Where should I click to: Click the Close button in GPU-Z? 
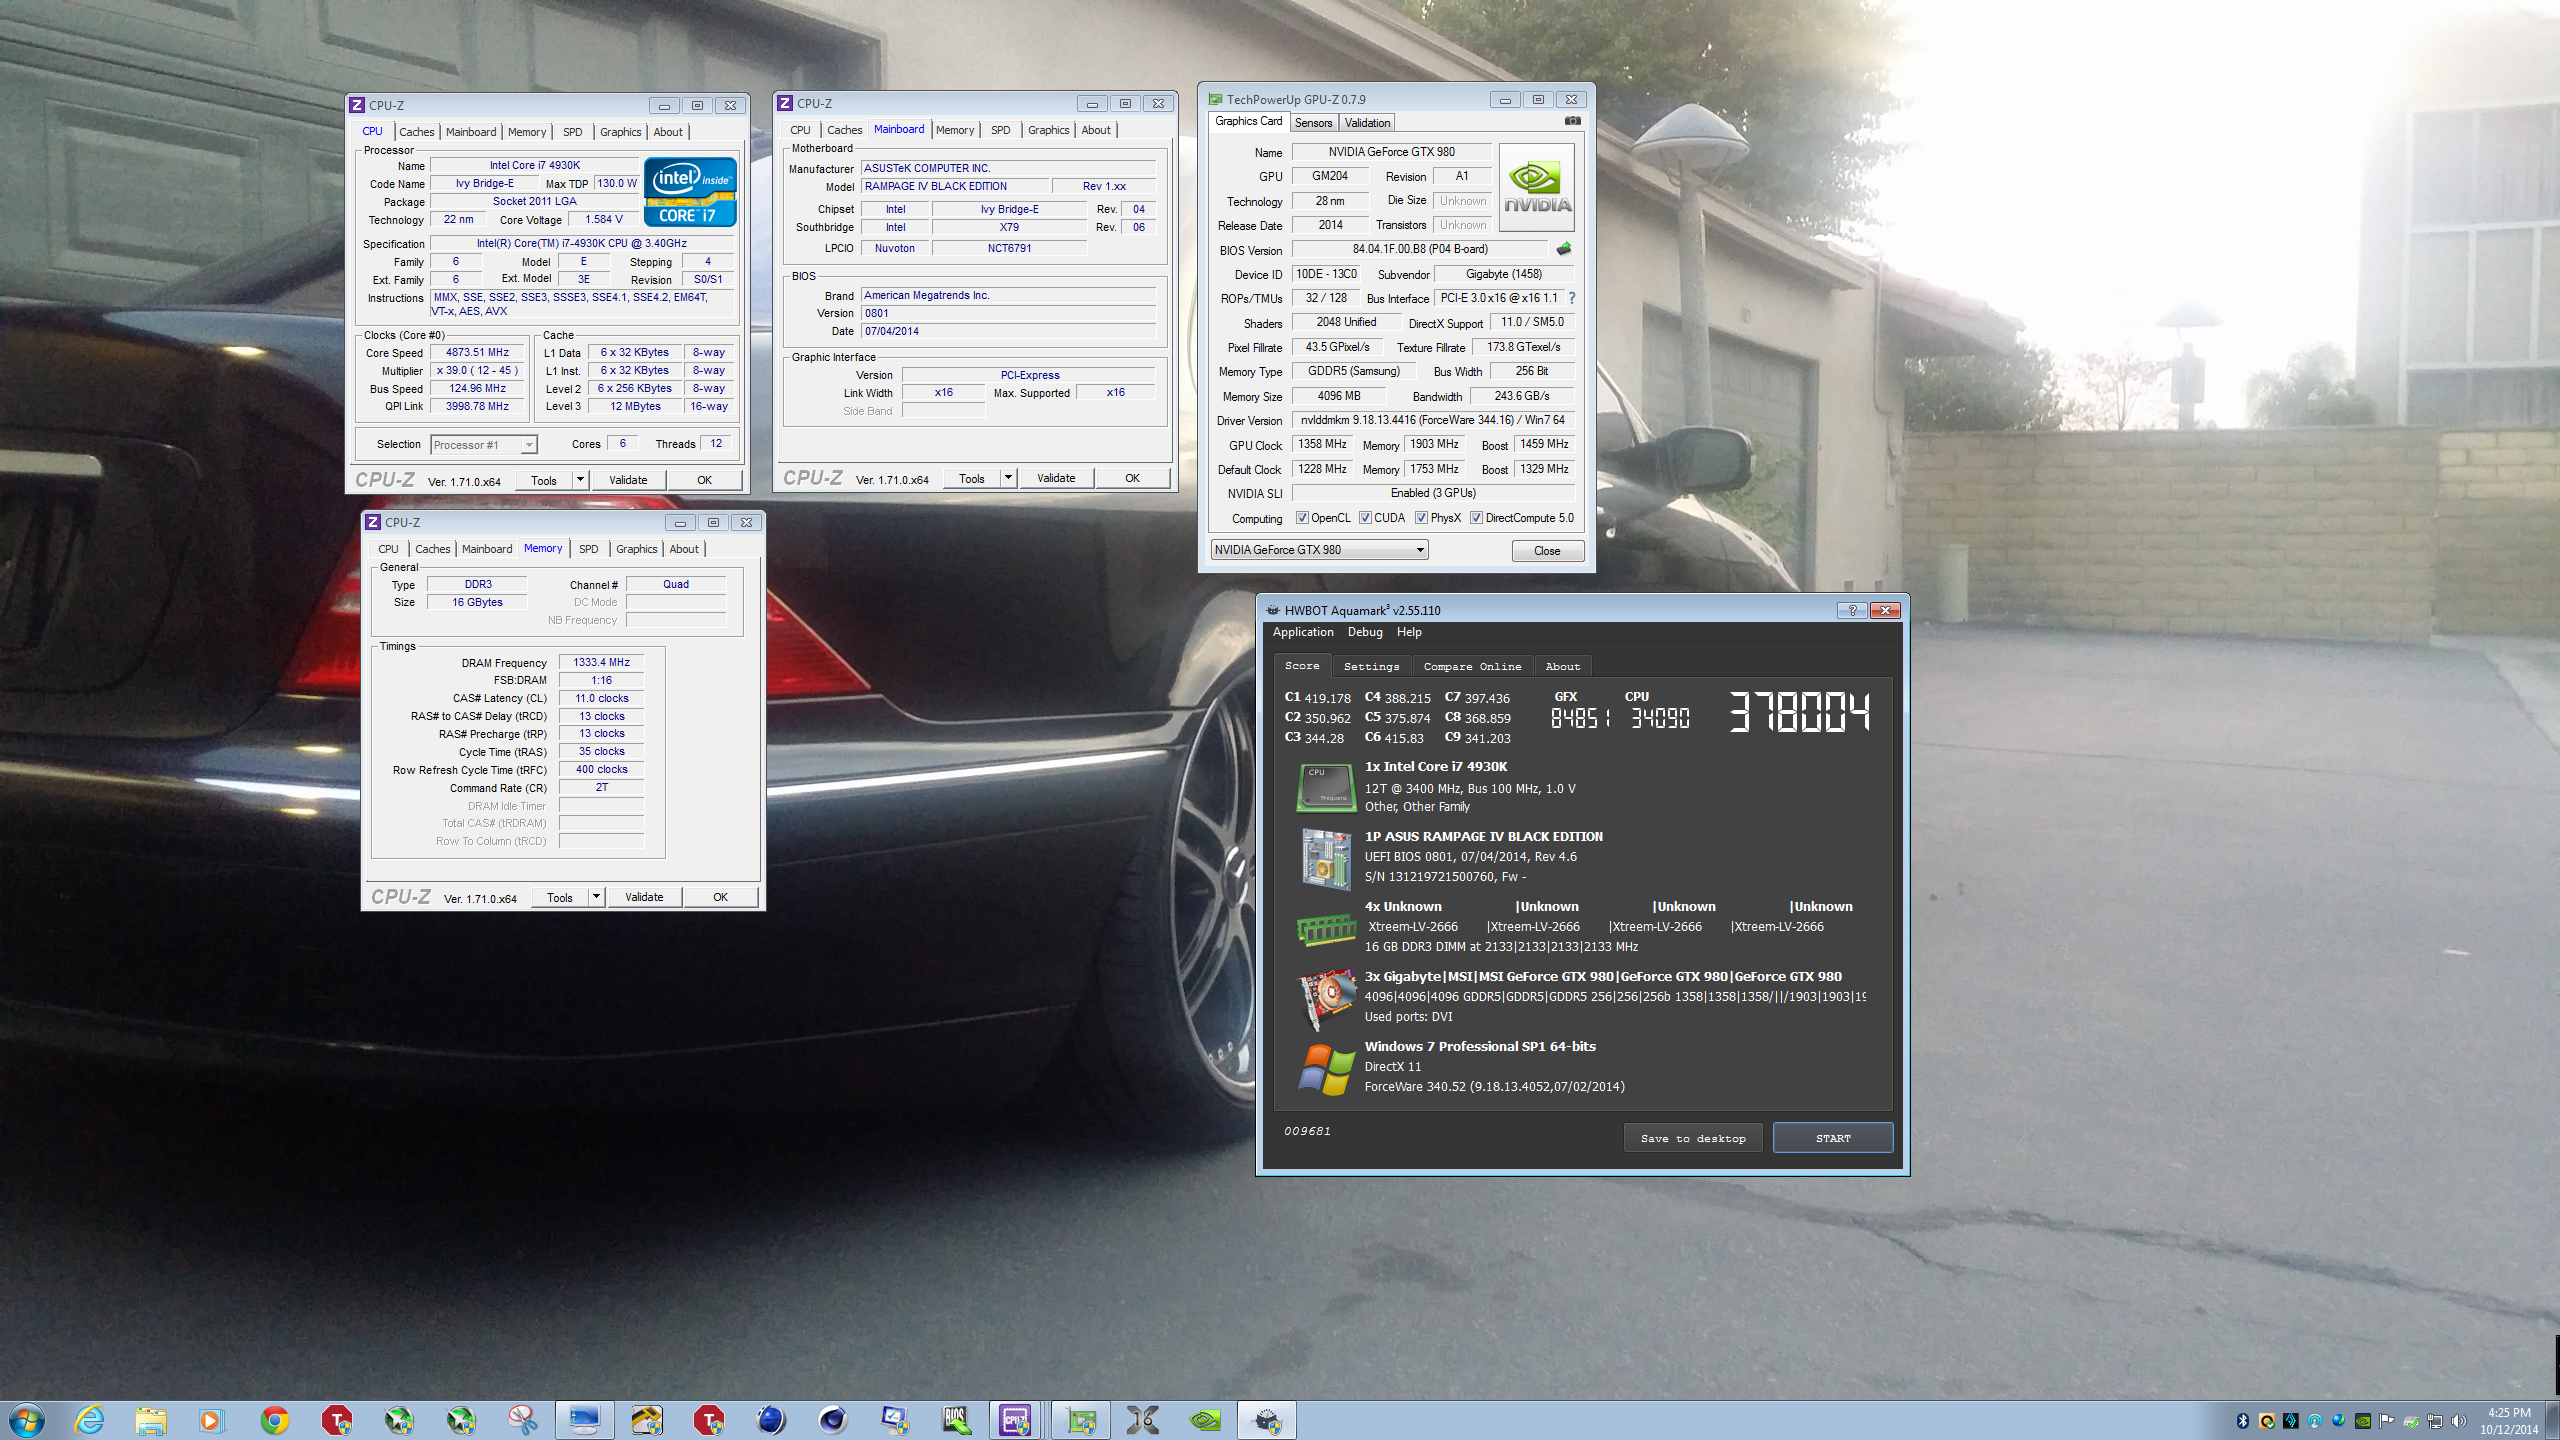click(1547, 551)
